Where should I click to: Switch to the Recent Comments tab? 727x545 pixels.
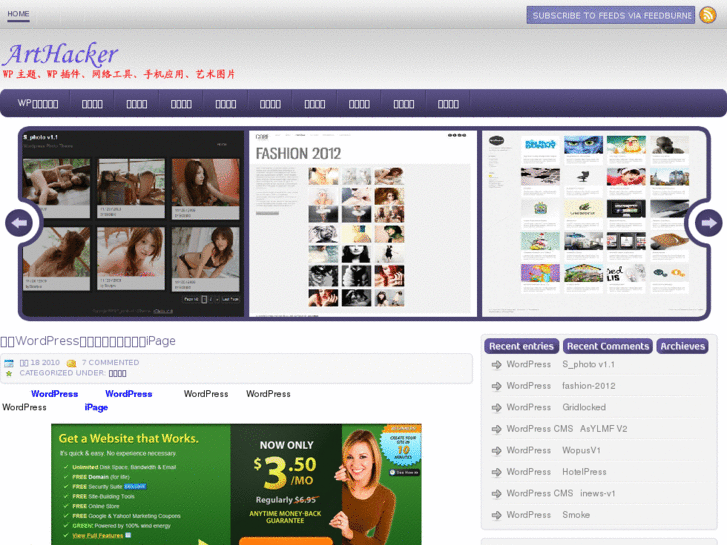[x=607, y=346]
